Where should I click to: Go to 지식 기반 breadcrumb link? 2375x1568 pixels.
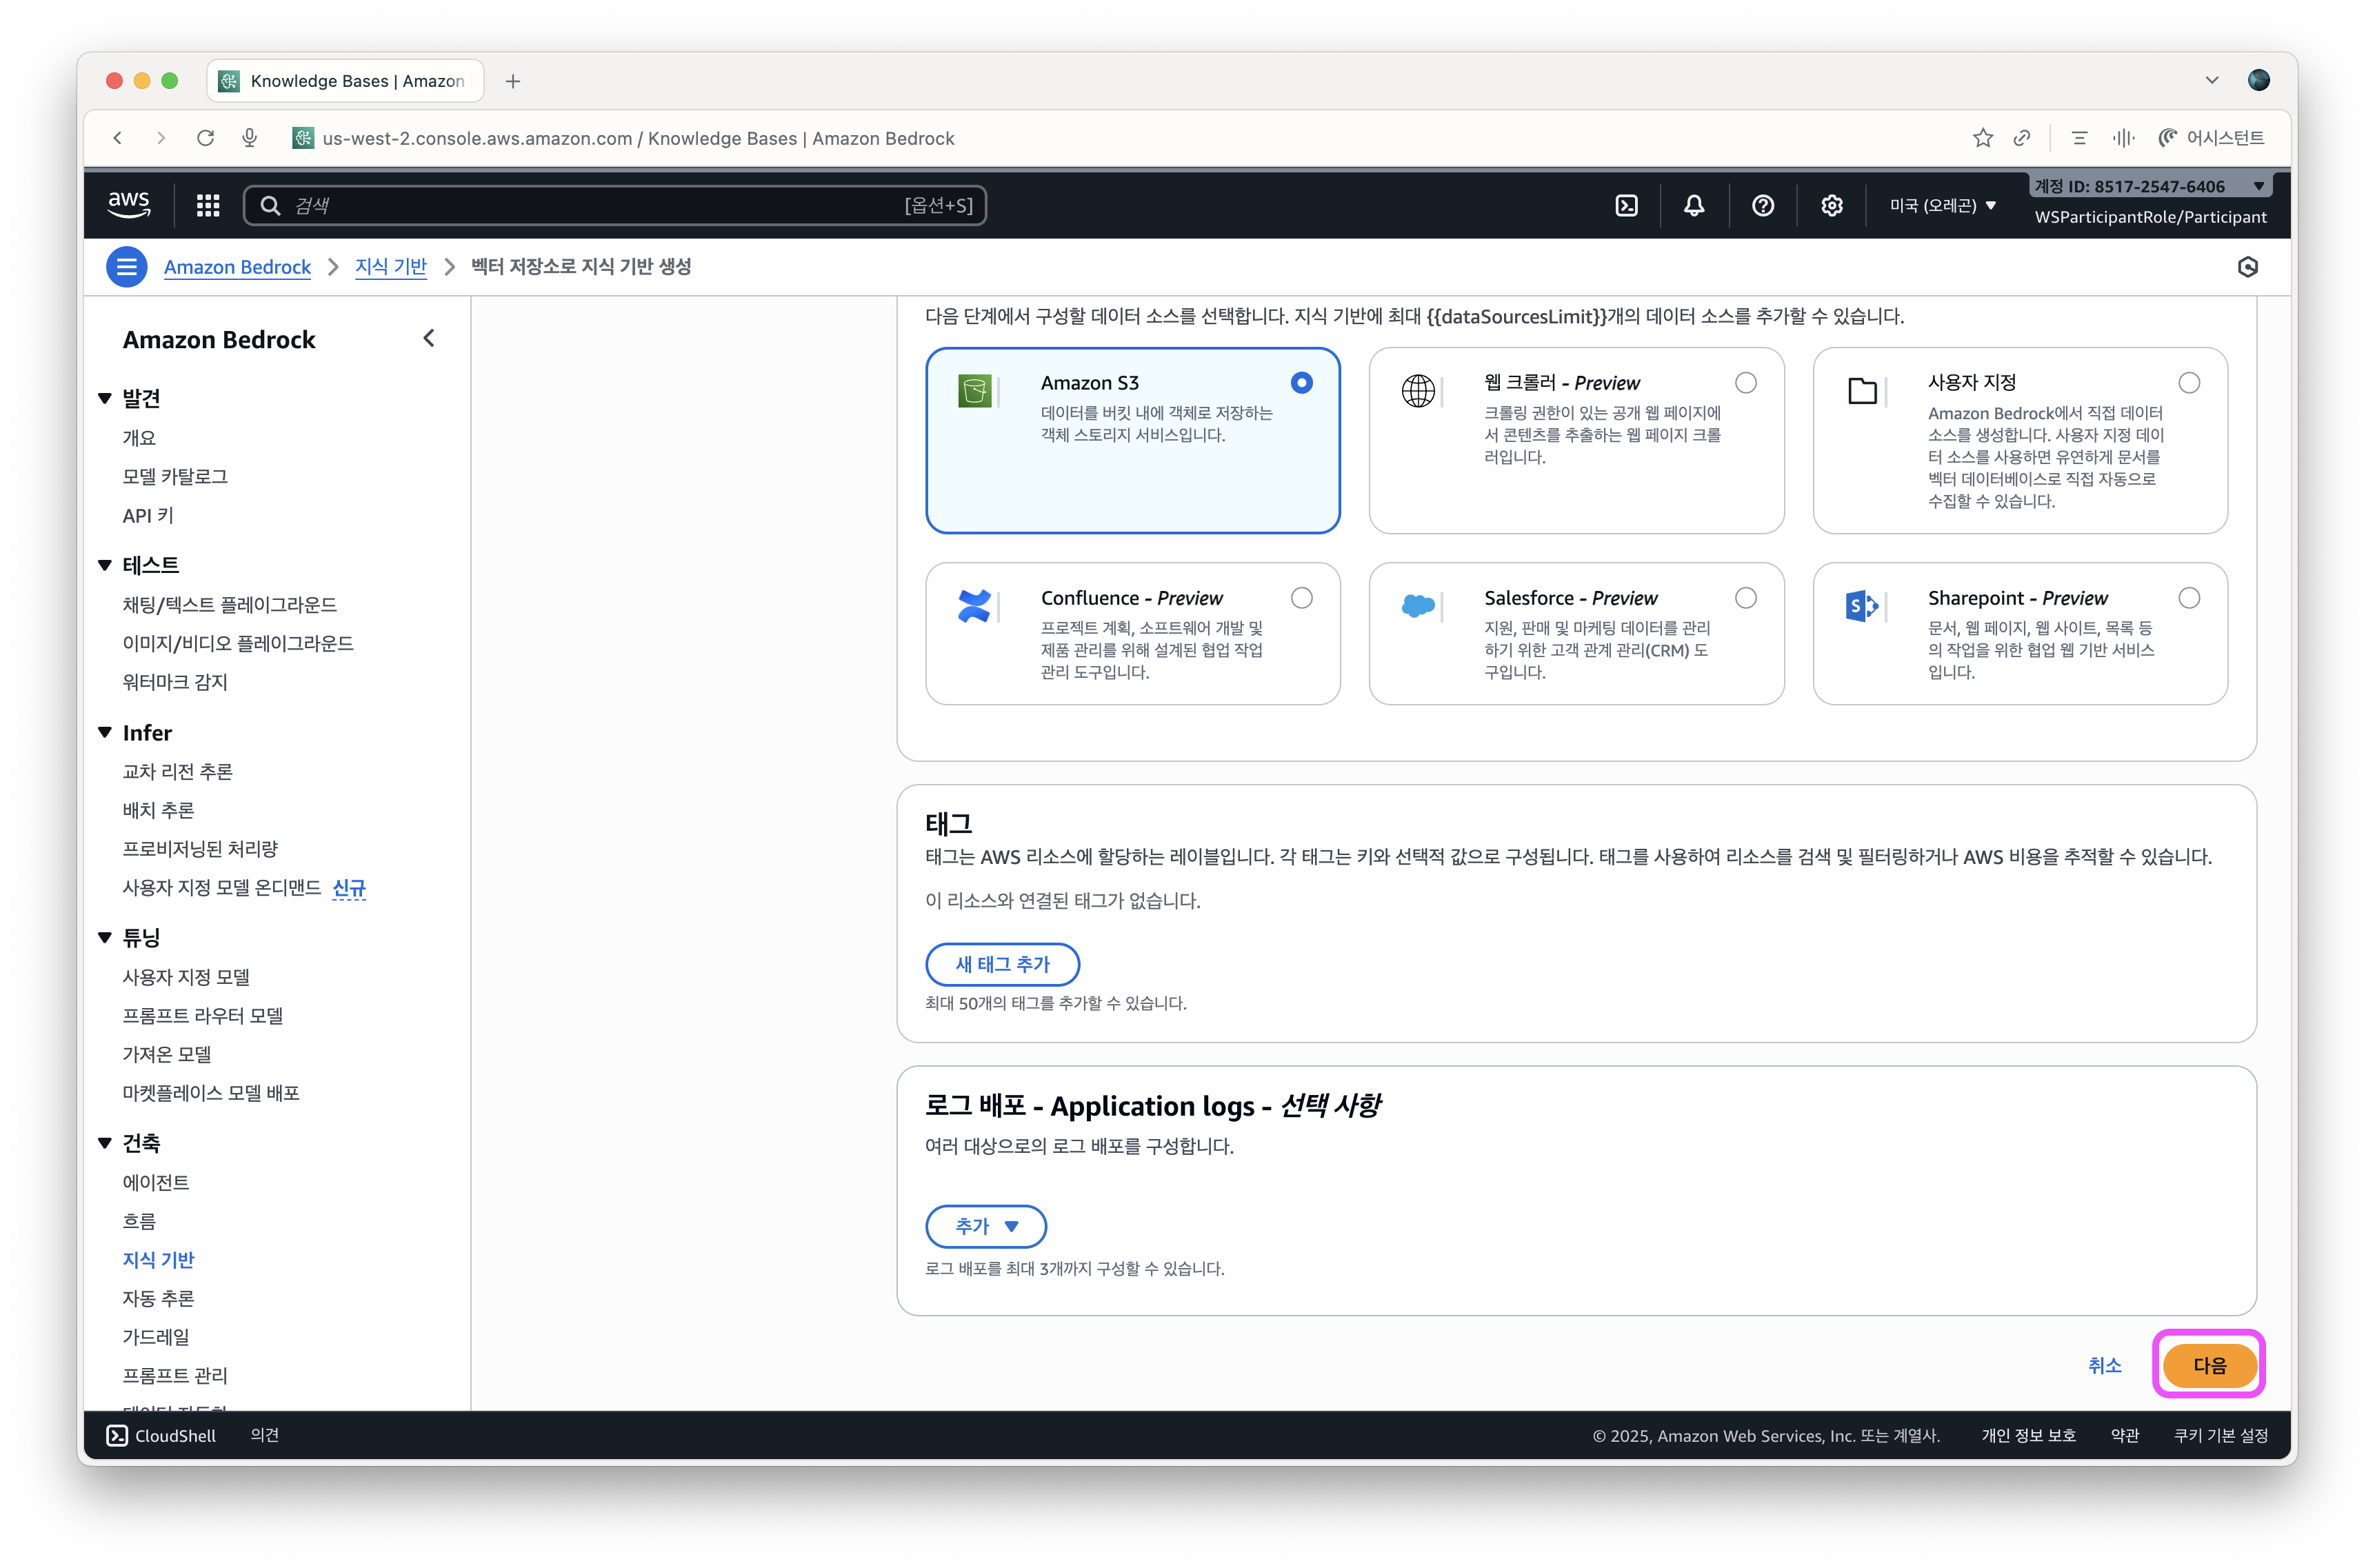[390, 267]
